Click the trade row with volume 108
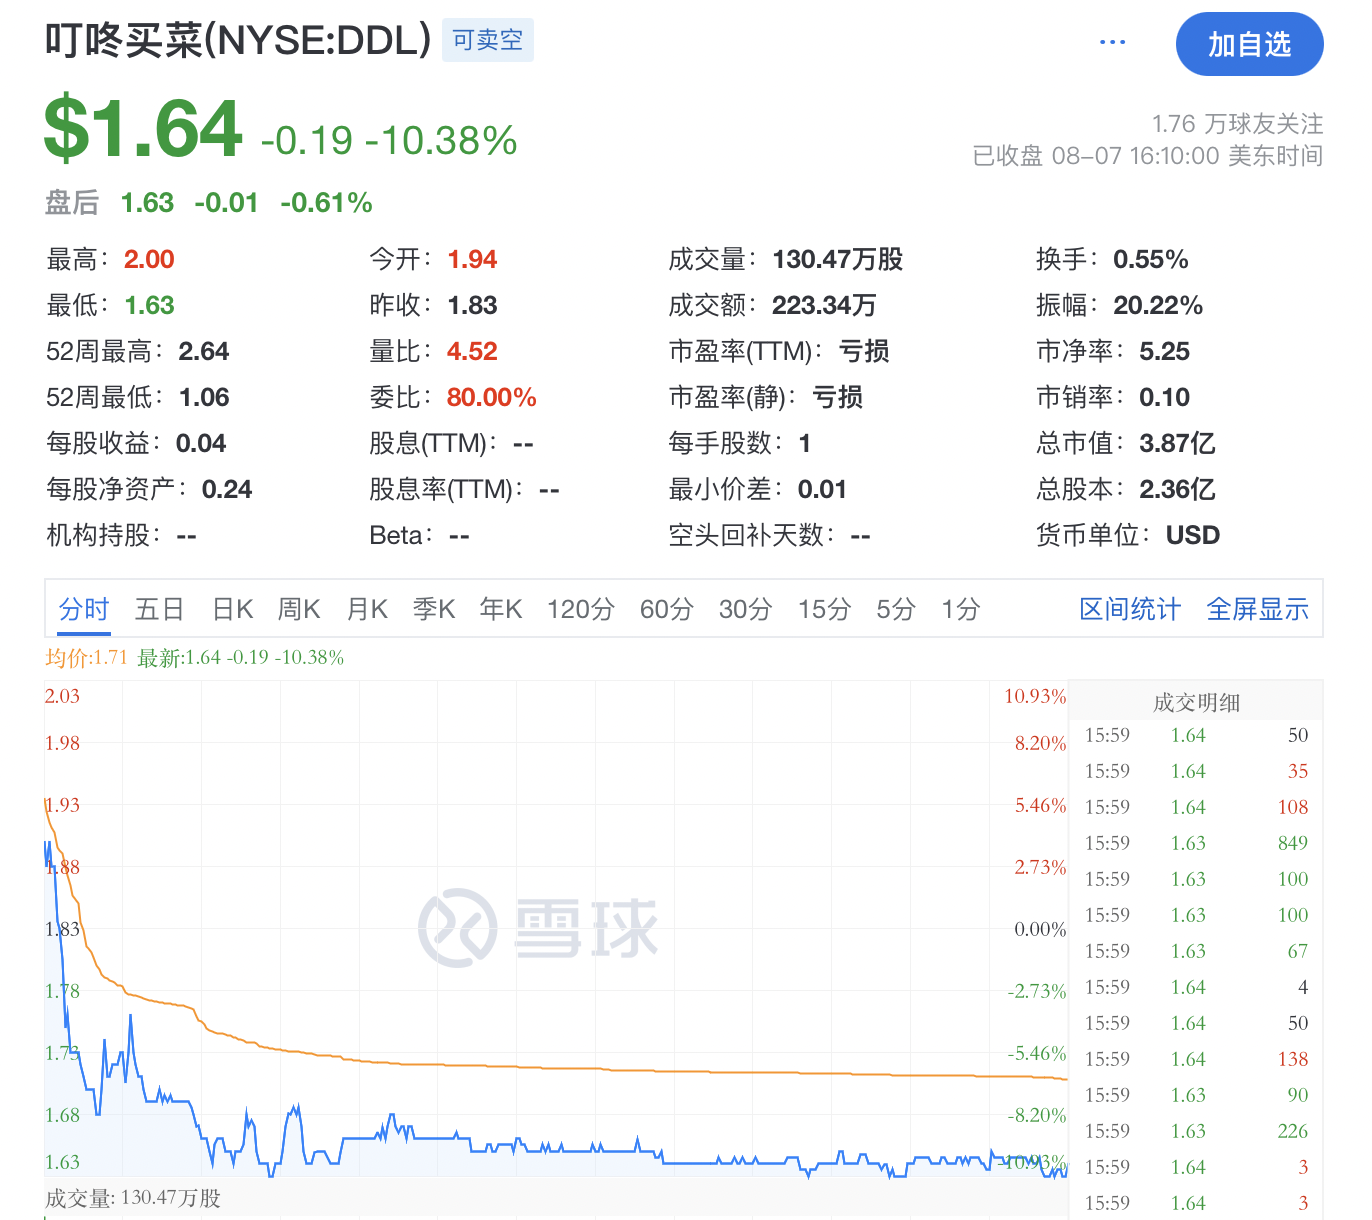The image size is (1372, 1220). coord(1196,807)
